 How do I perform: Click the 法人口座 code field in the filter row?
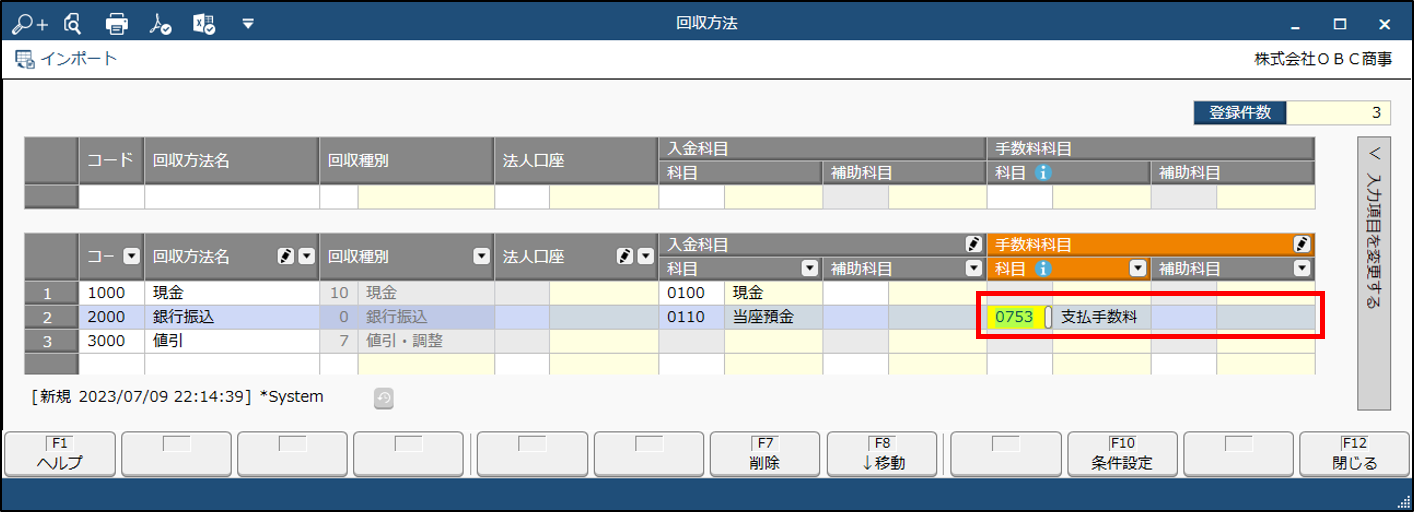(522, 196)
